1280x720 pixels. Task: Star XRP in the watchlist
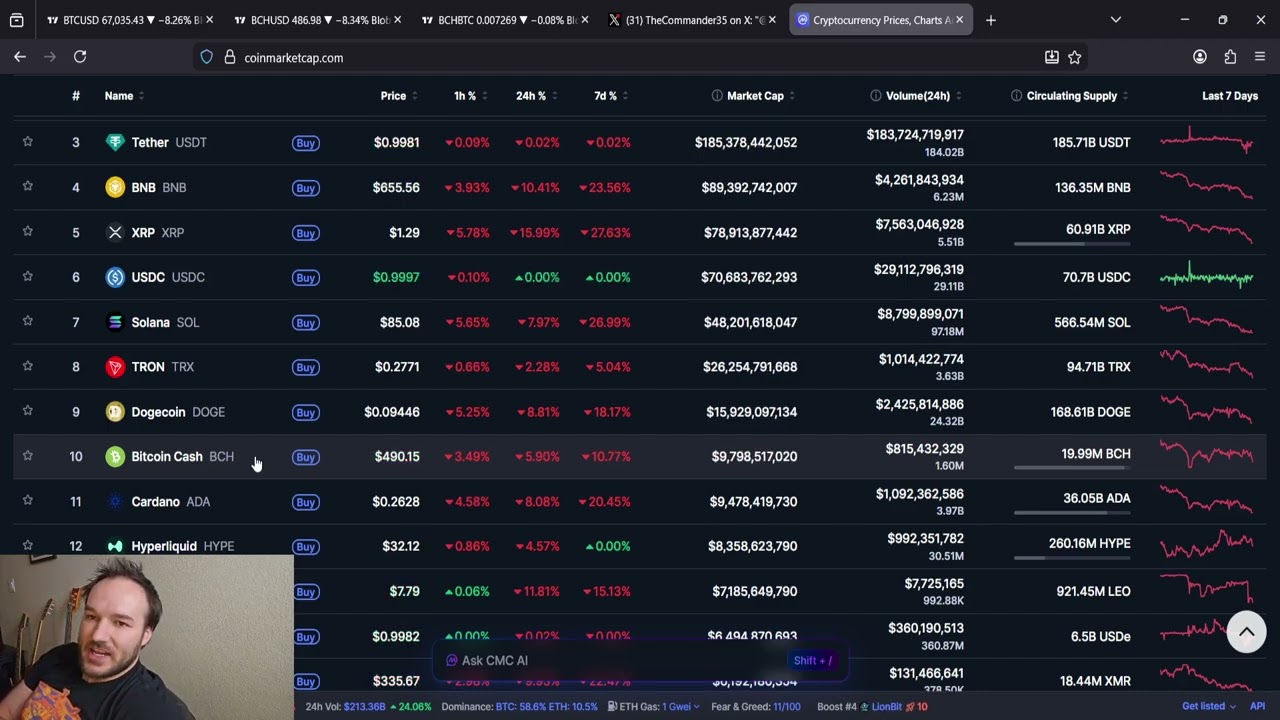(x=28, y=232)
